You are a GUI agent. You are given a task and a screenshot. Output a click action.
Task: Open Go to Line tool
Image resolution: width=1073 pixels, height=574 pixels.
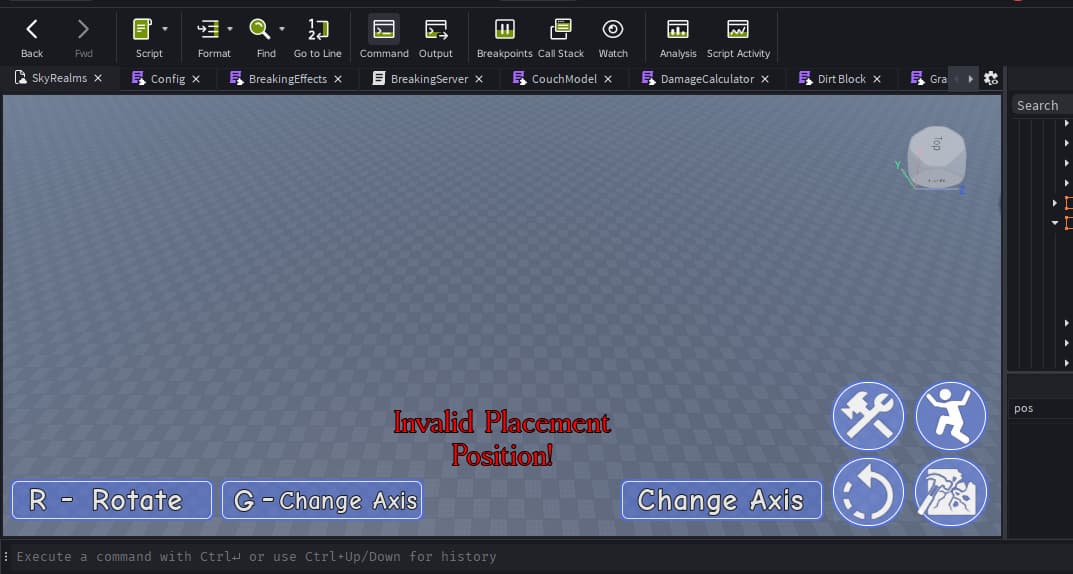pos(318,38)
